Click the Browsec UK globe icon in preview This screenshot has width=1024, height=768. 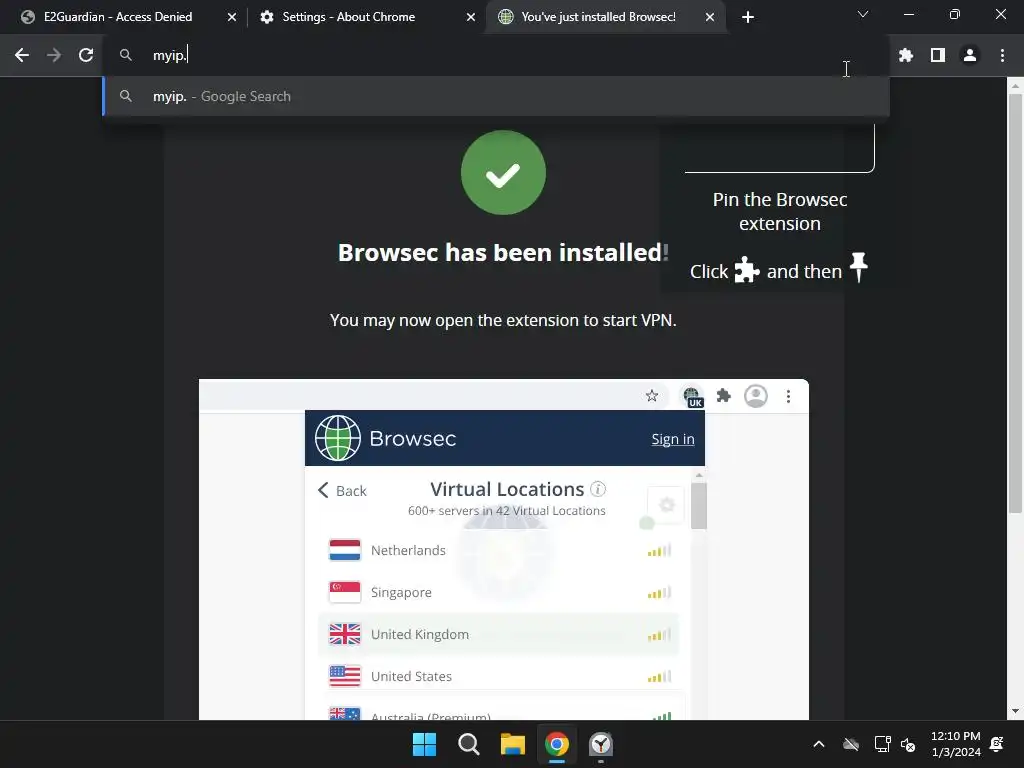(x=692, y=396)
